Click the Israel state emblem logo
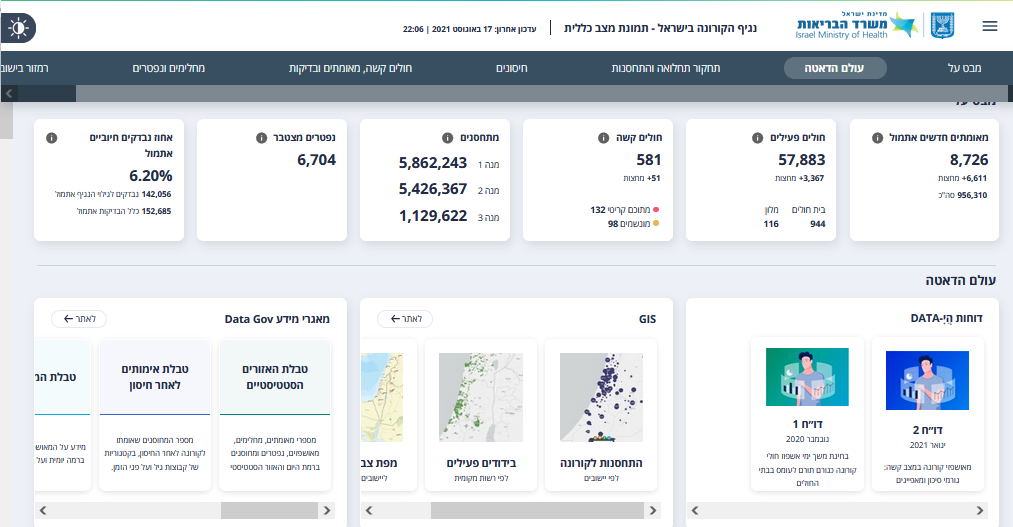This screenshot has height=527, width=1013. point(942,26)
